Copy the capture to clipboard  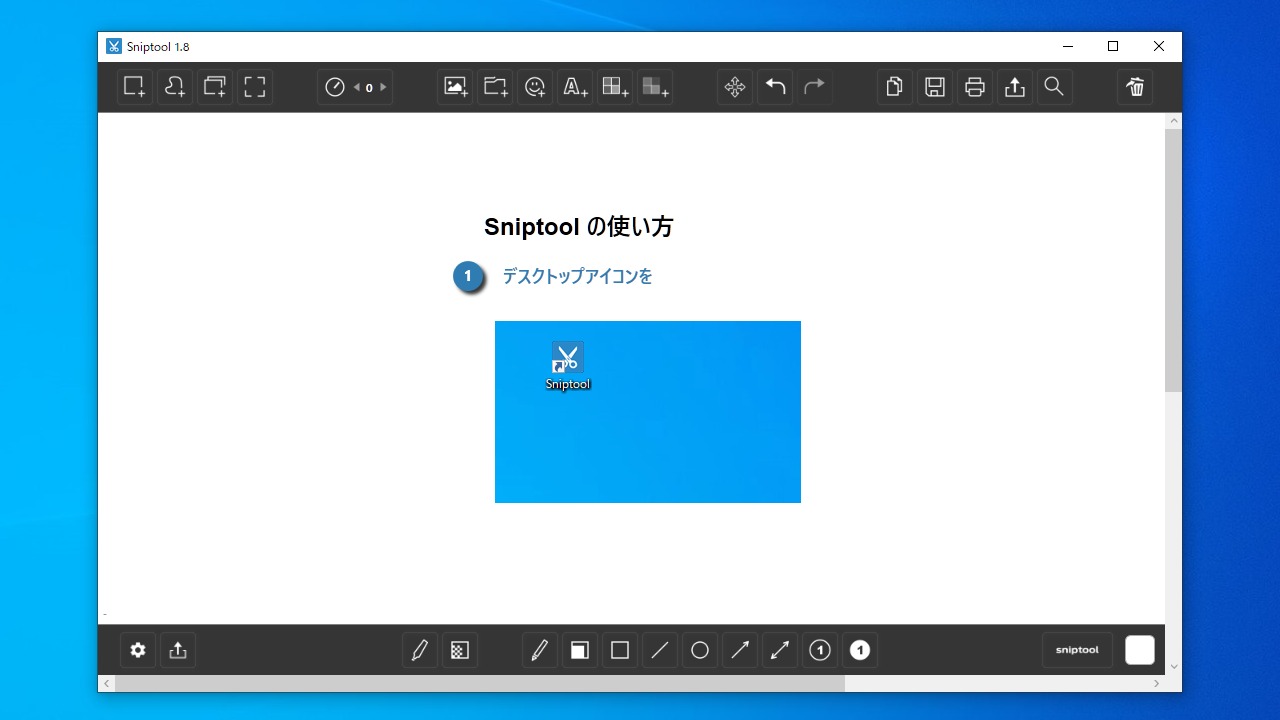point(895,87)
